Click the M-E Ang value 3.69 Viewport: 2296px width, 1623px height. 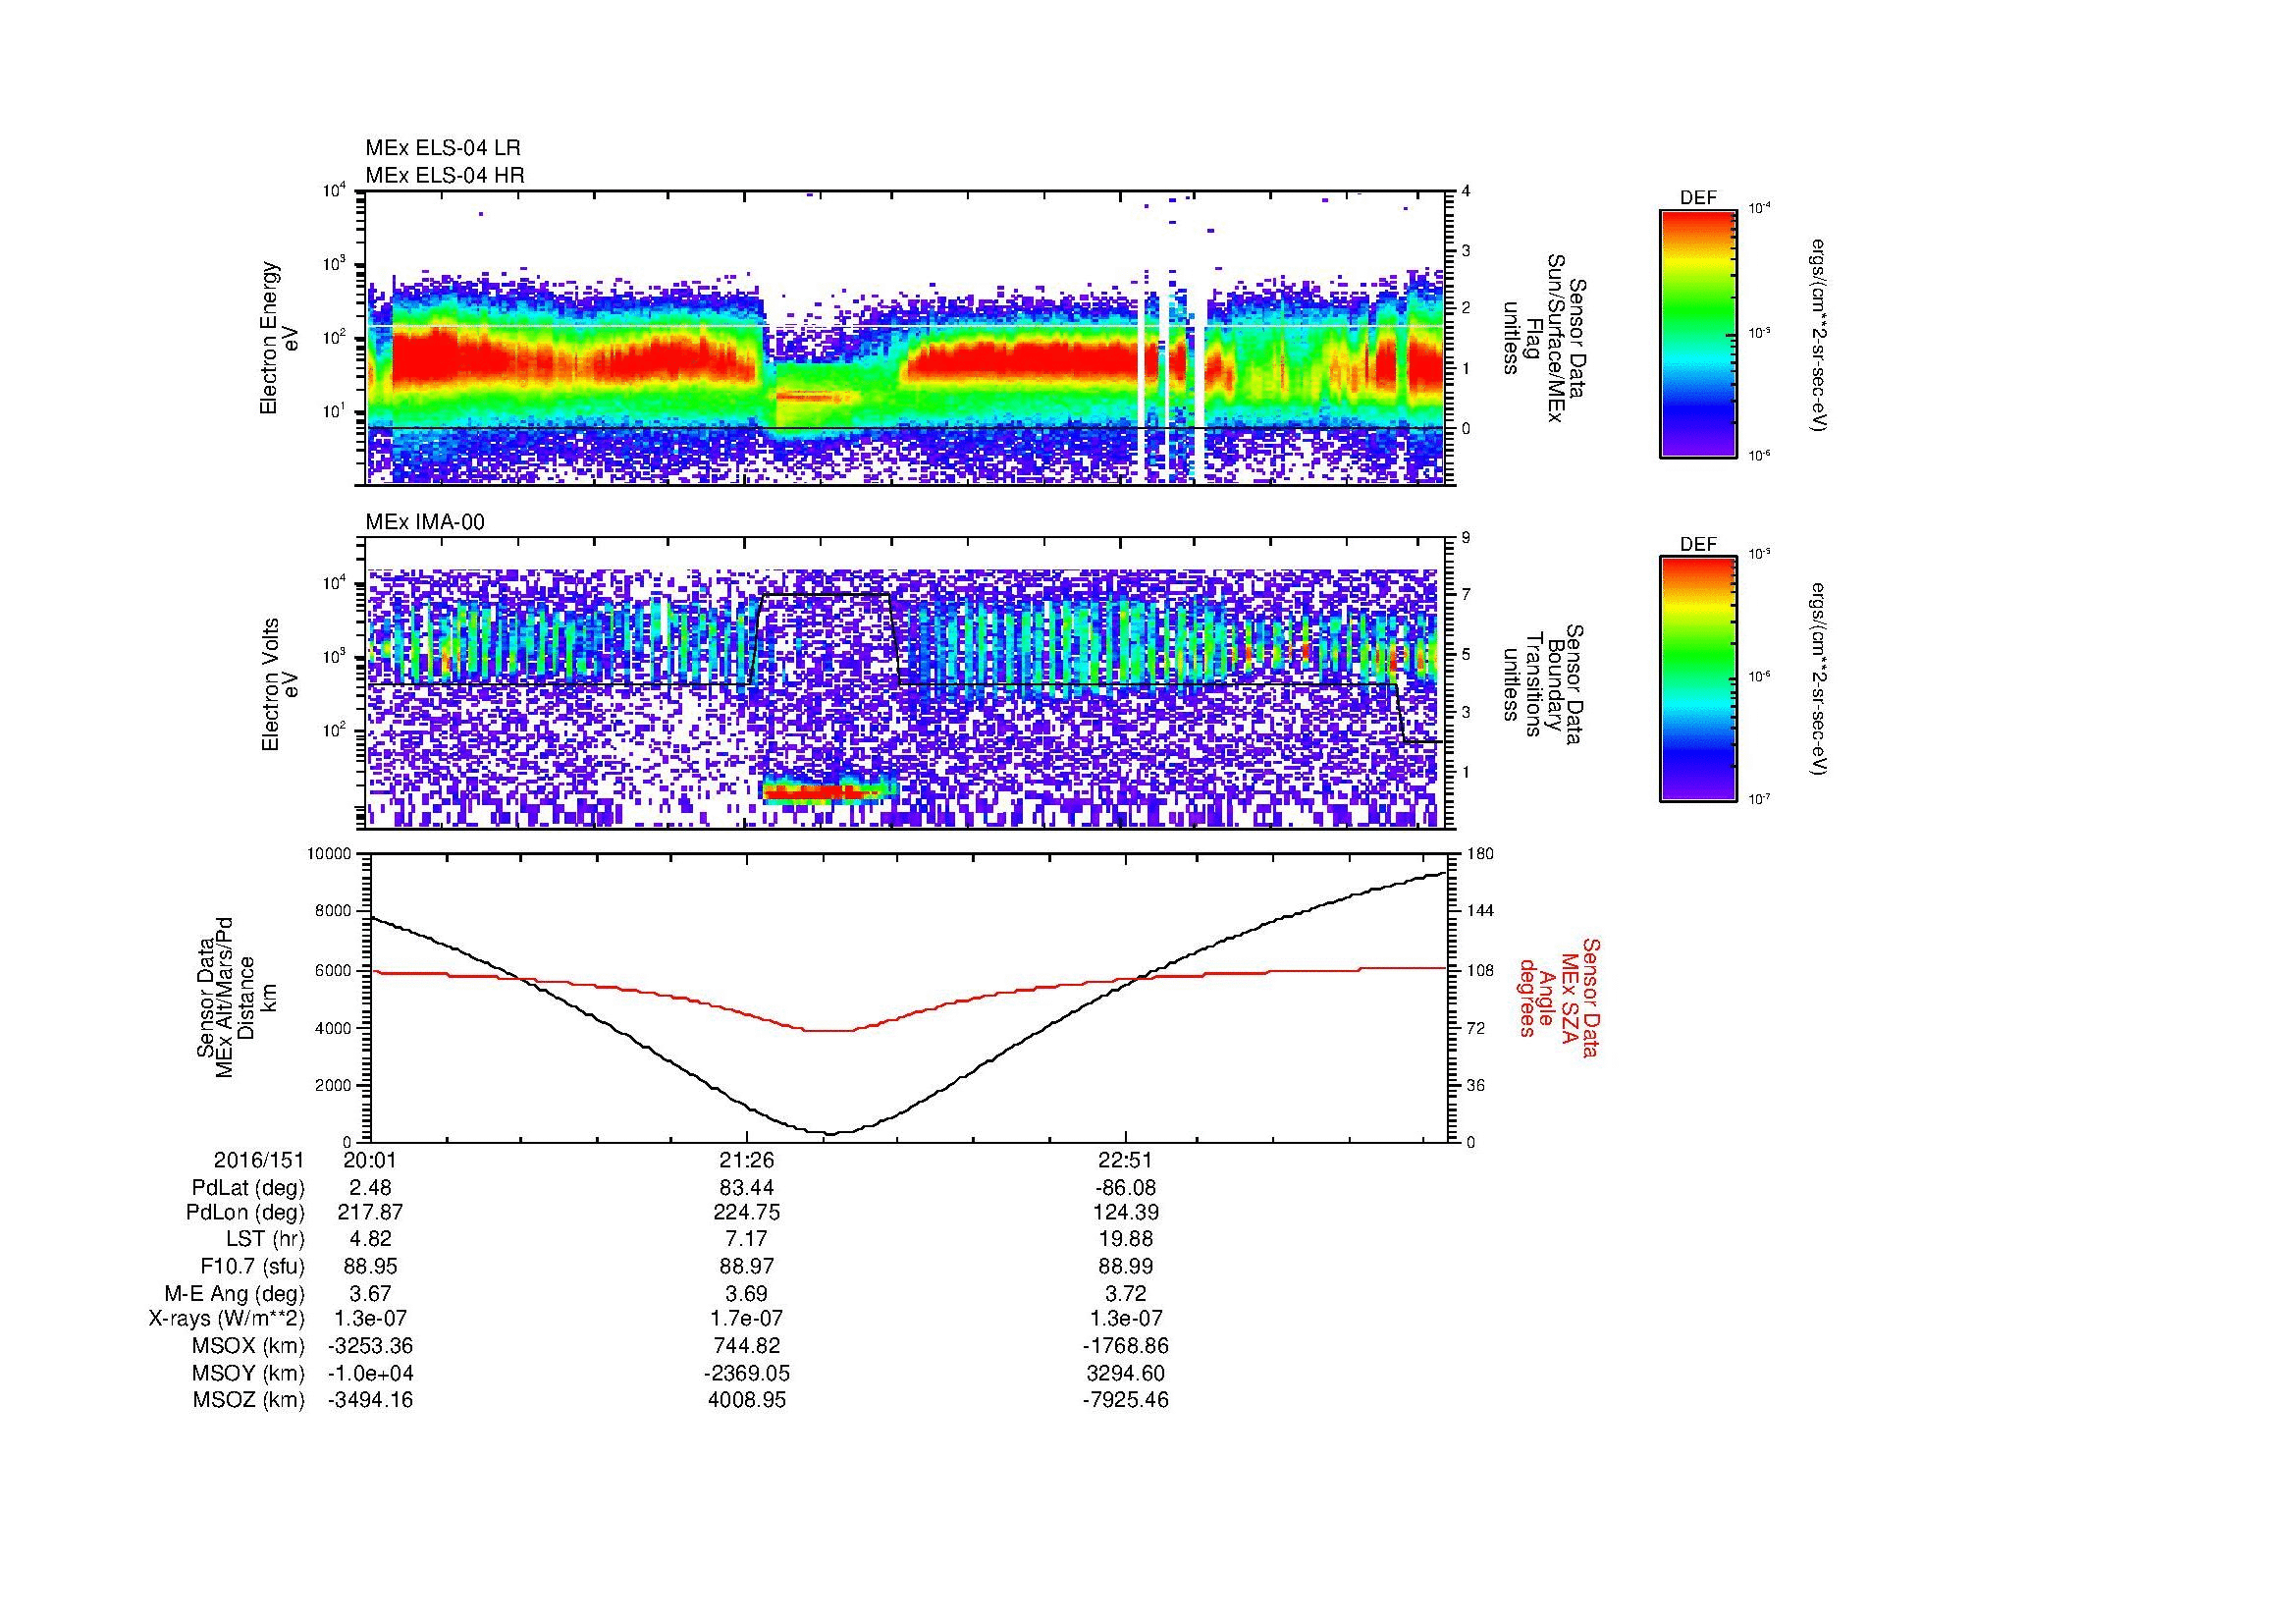[x=747, y=1293]
